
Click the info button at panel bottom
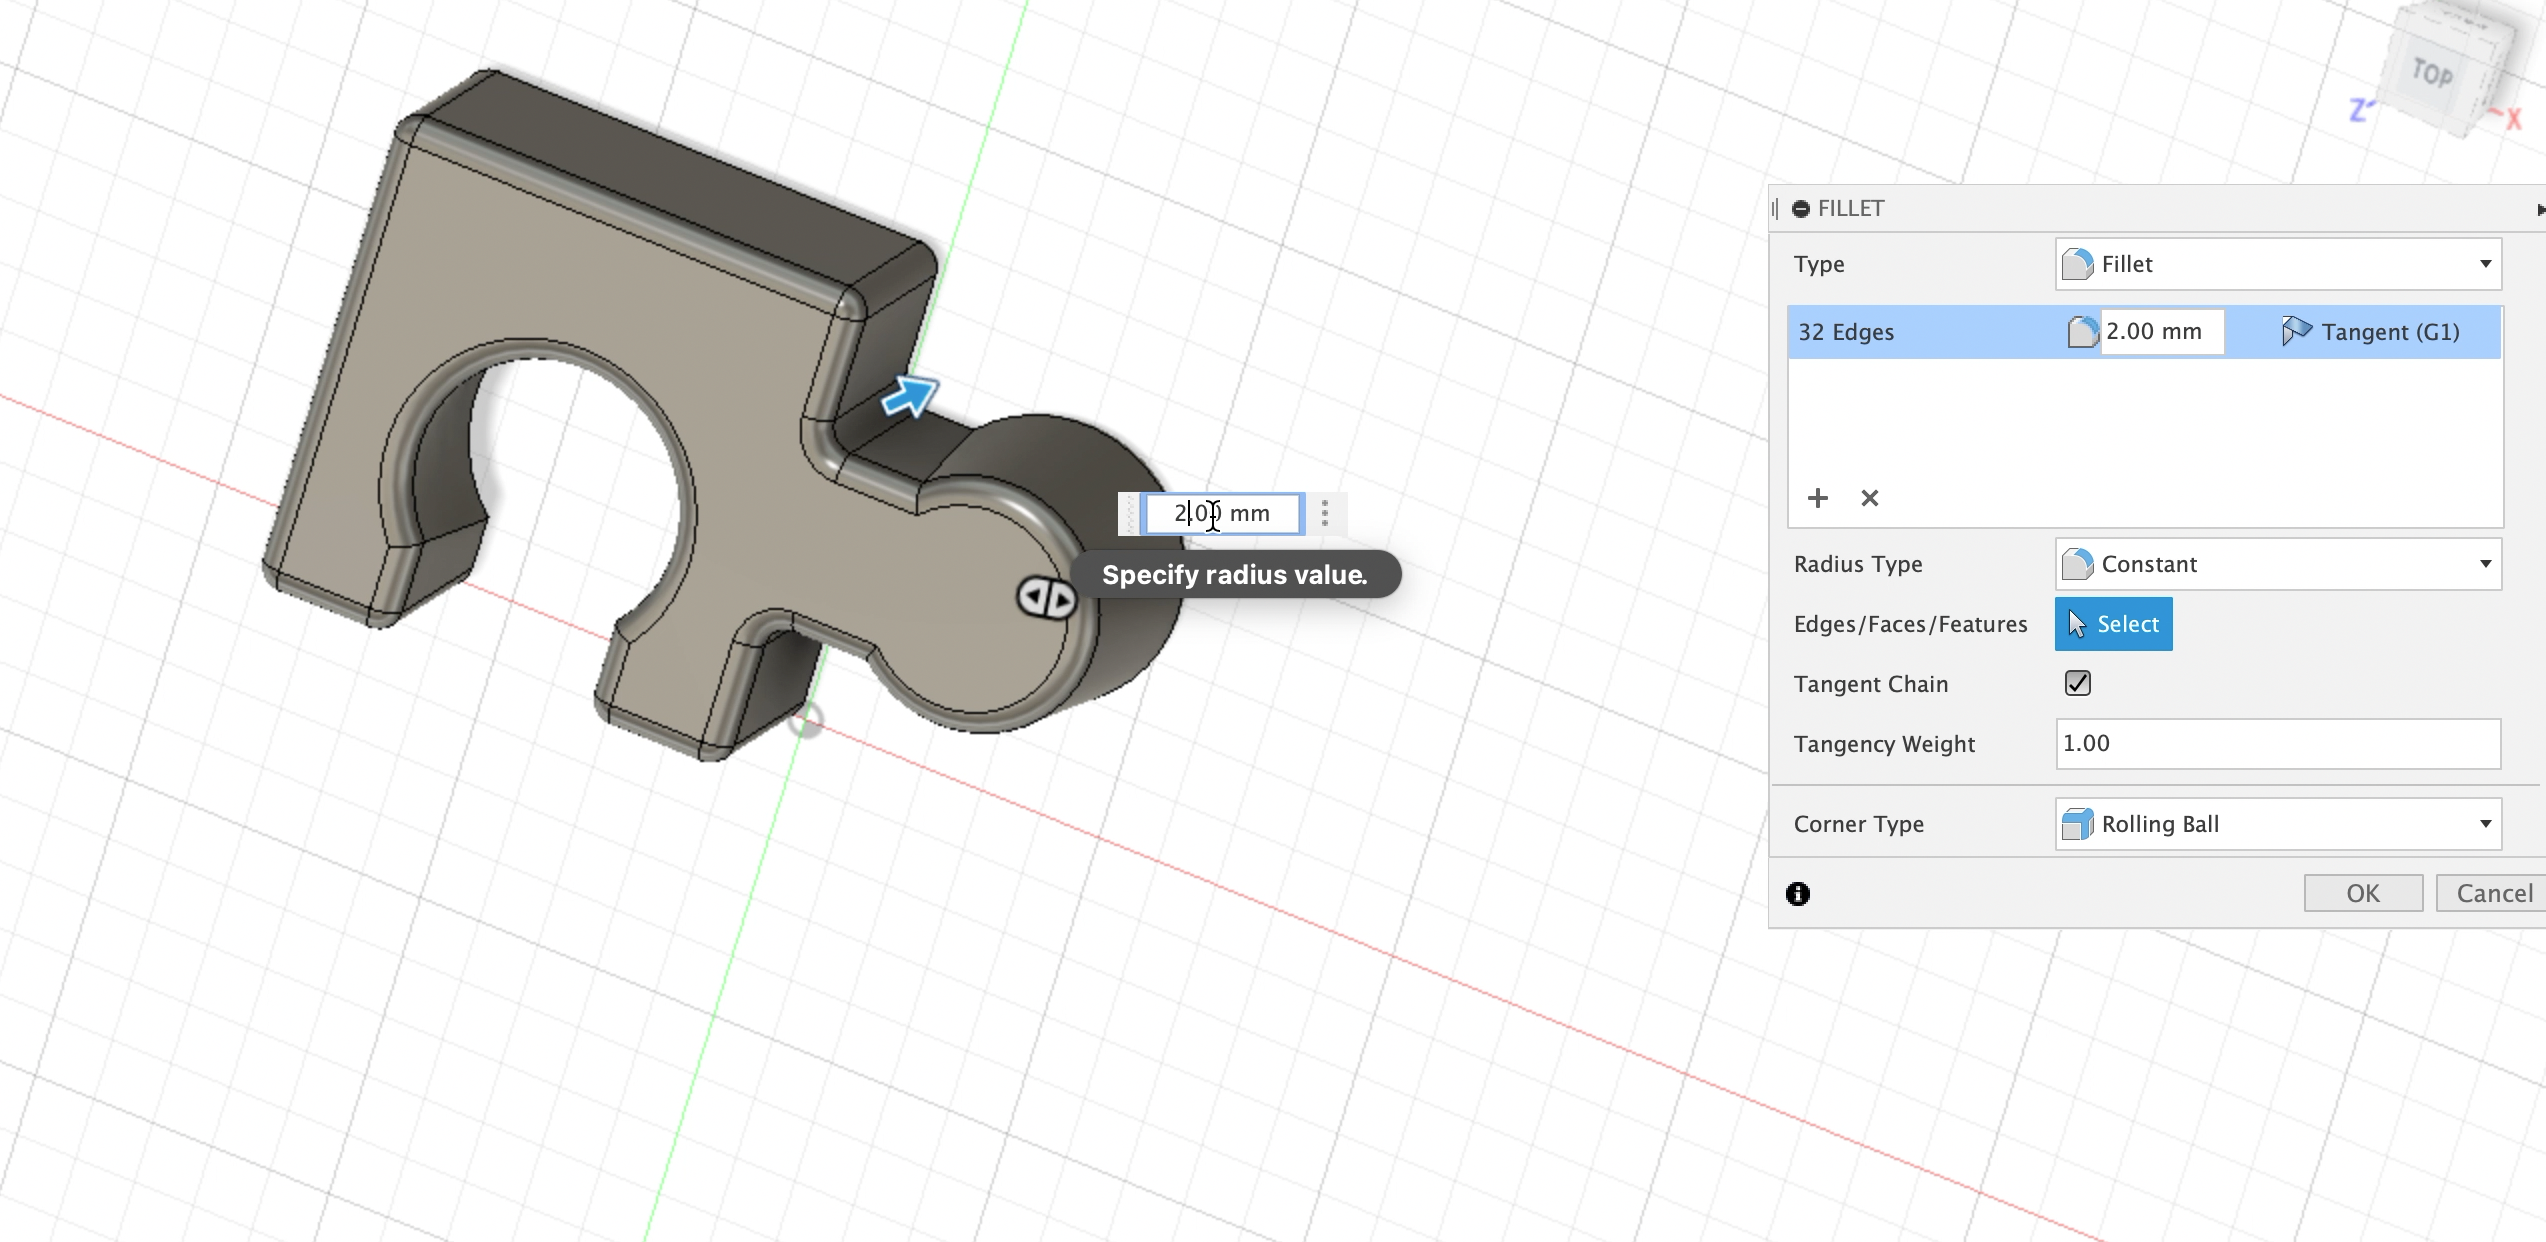point(1797,893)
